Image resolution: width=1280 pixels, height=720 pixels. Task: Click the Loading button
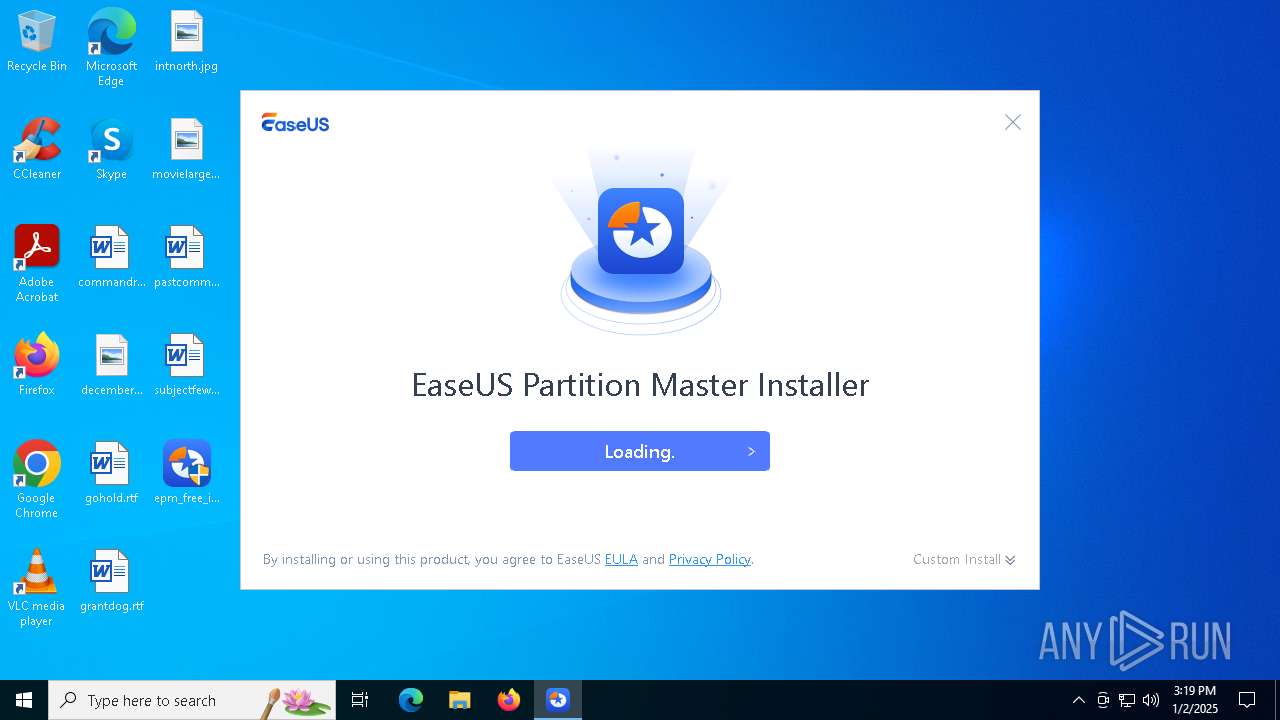(x=640, y=451)
